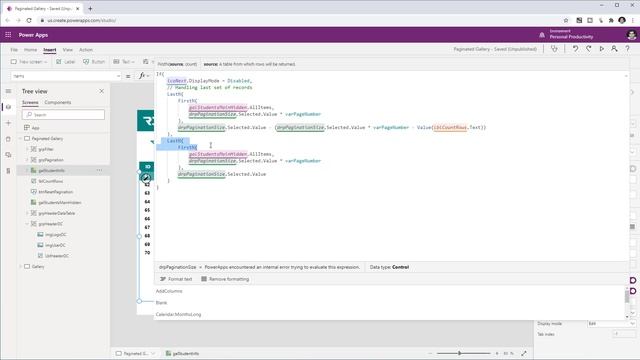Toggle the hamburger menu in left rail
This screenshot has height=360, width=640.
pyautogui.click(x=9, y=91)
